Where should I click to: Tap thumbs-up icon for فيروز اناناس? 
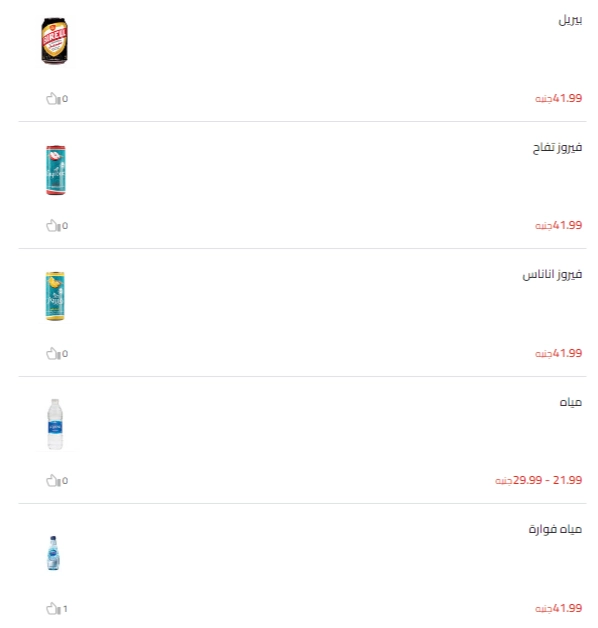click(53, 354)
